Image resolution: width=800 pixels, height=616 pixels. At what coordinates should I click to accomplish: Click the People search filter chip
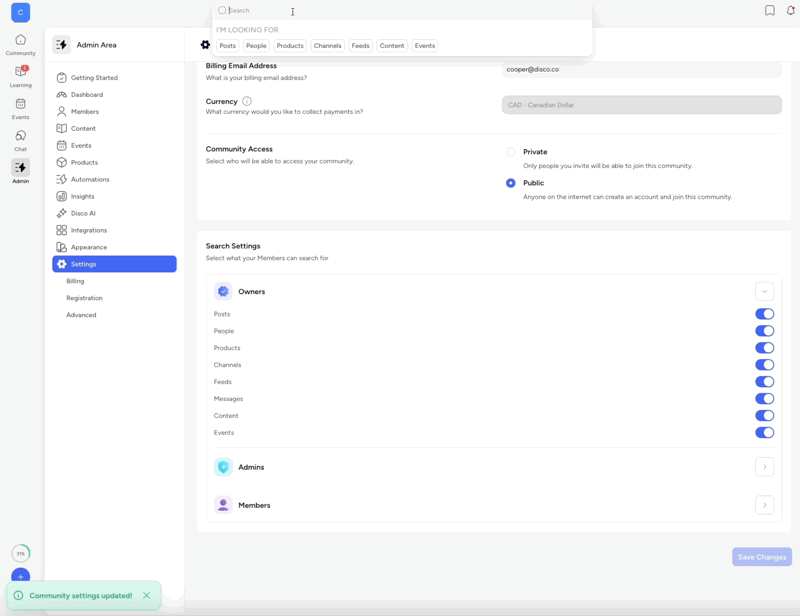pyautogui.click(x=256, y=45)
